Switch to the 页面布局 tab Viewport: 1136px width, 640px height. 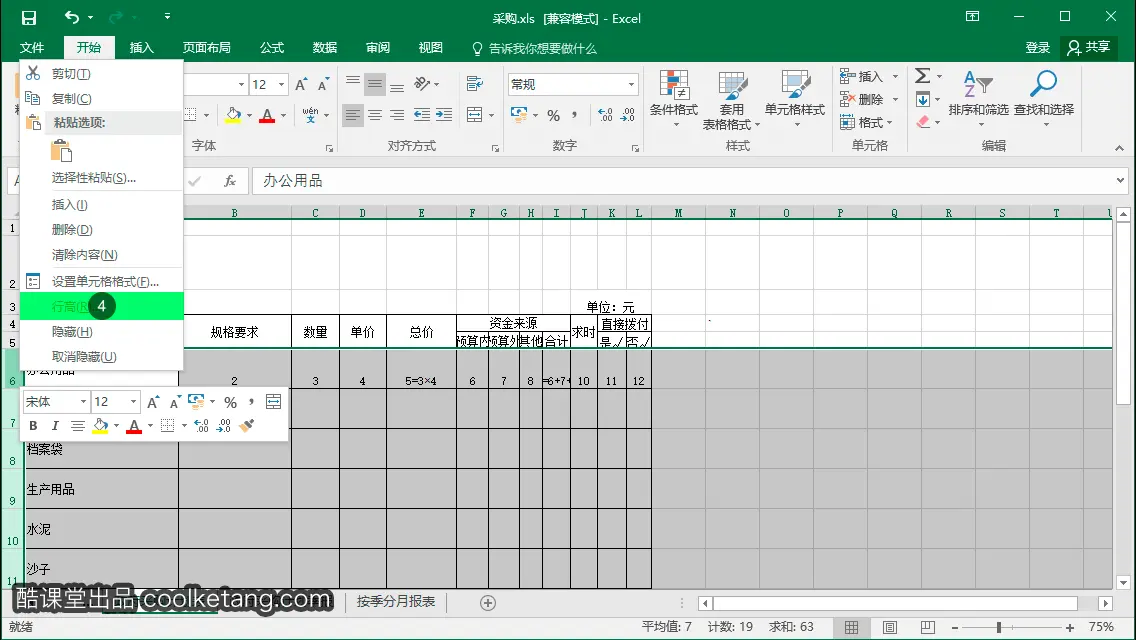pyautogui.click(x=206, y=48)
